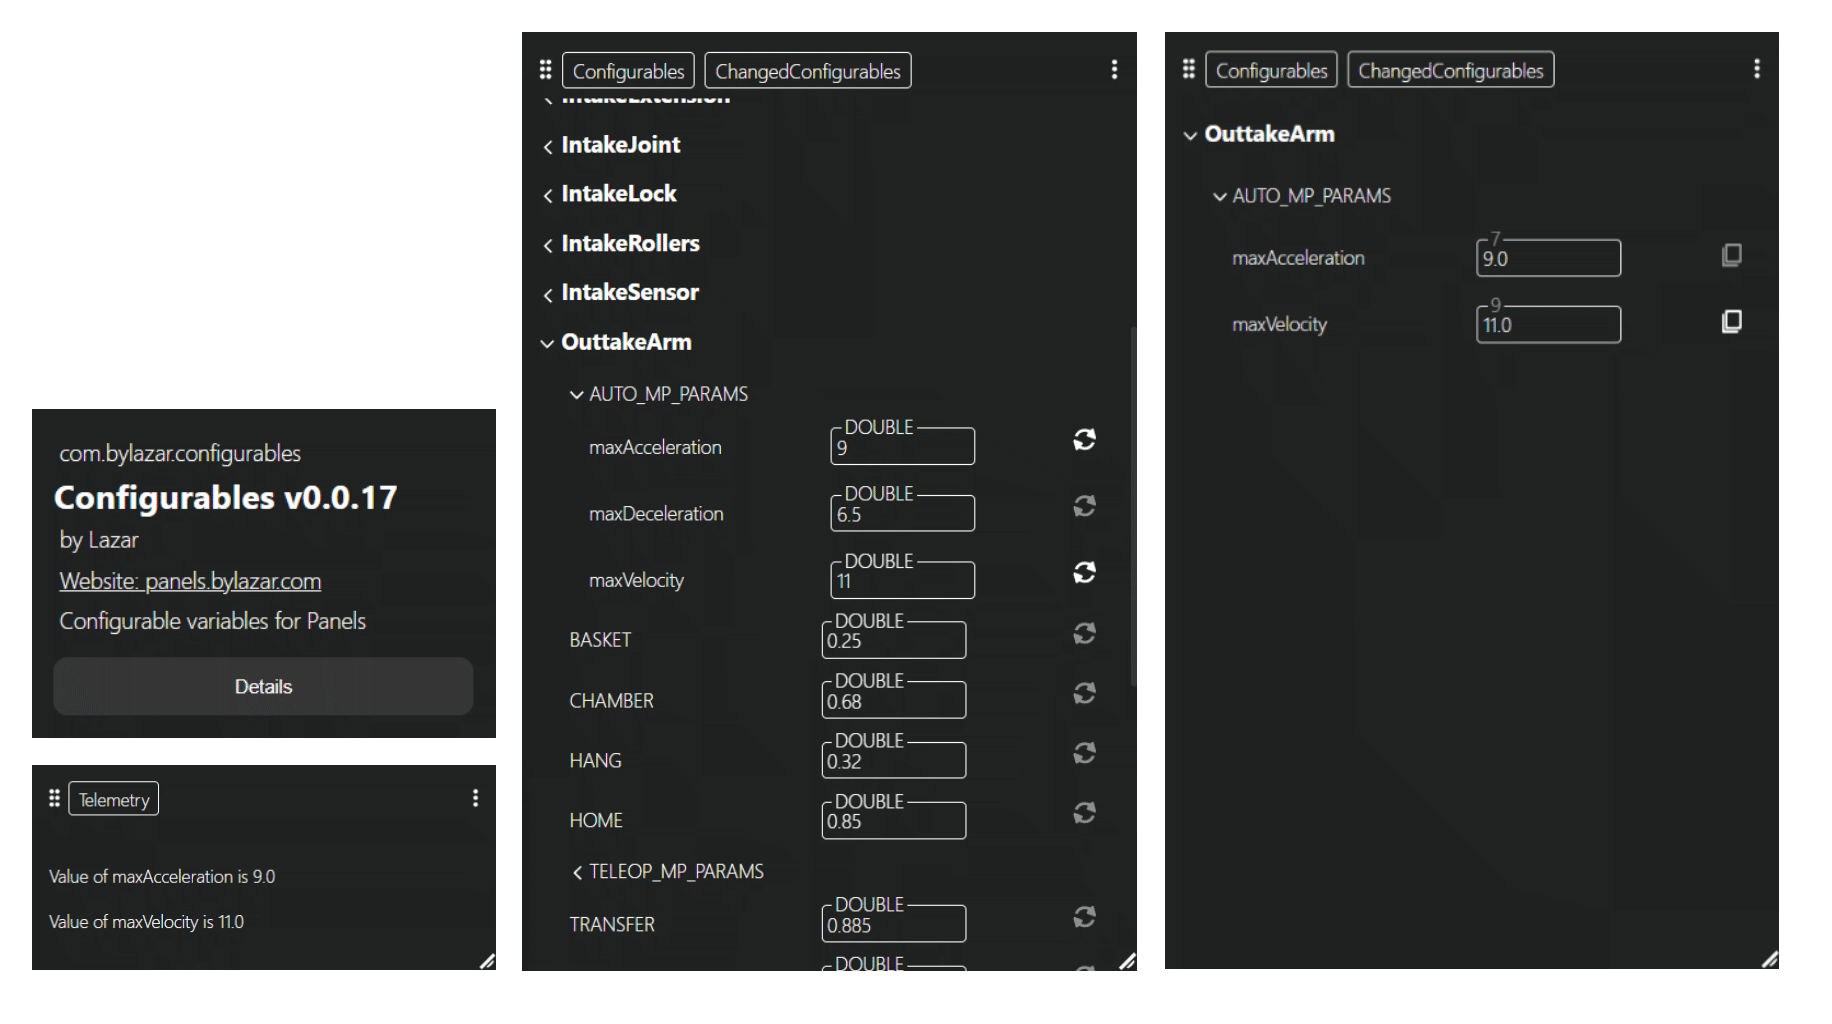Viewport: 1832px width, 1024px height.
Task: Open the three-dot menu of the right ChangedConfigurables panel
Action: pyautogui.click(x=1757, y=69)
